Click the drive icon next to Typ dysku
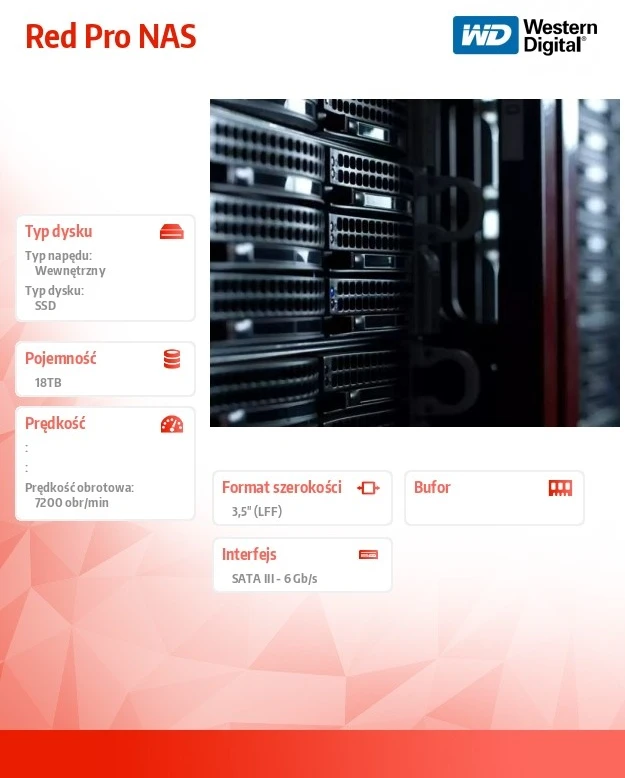Image resolution: width=625 pixels, height=778 pixels. coord(172,232)
